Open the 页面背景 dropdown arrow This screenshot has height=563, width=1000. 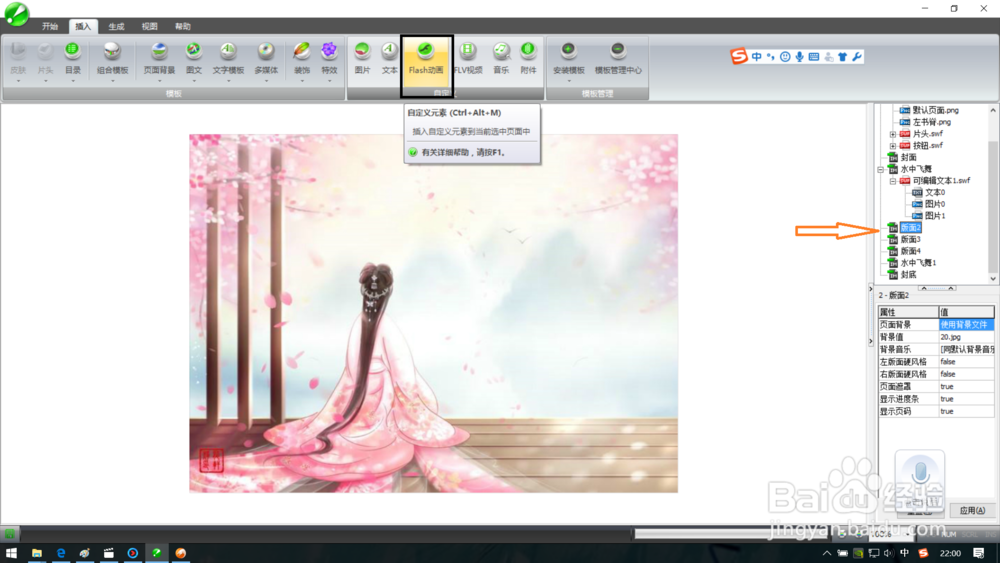[159, 81]
